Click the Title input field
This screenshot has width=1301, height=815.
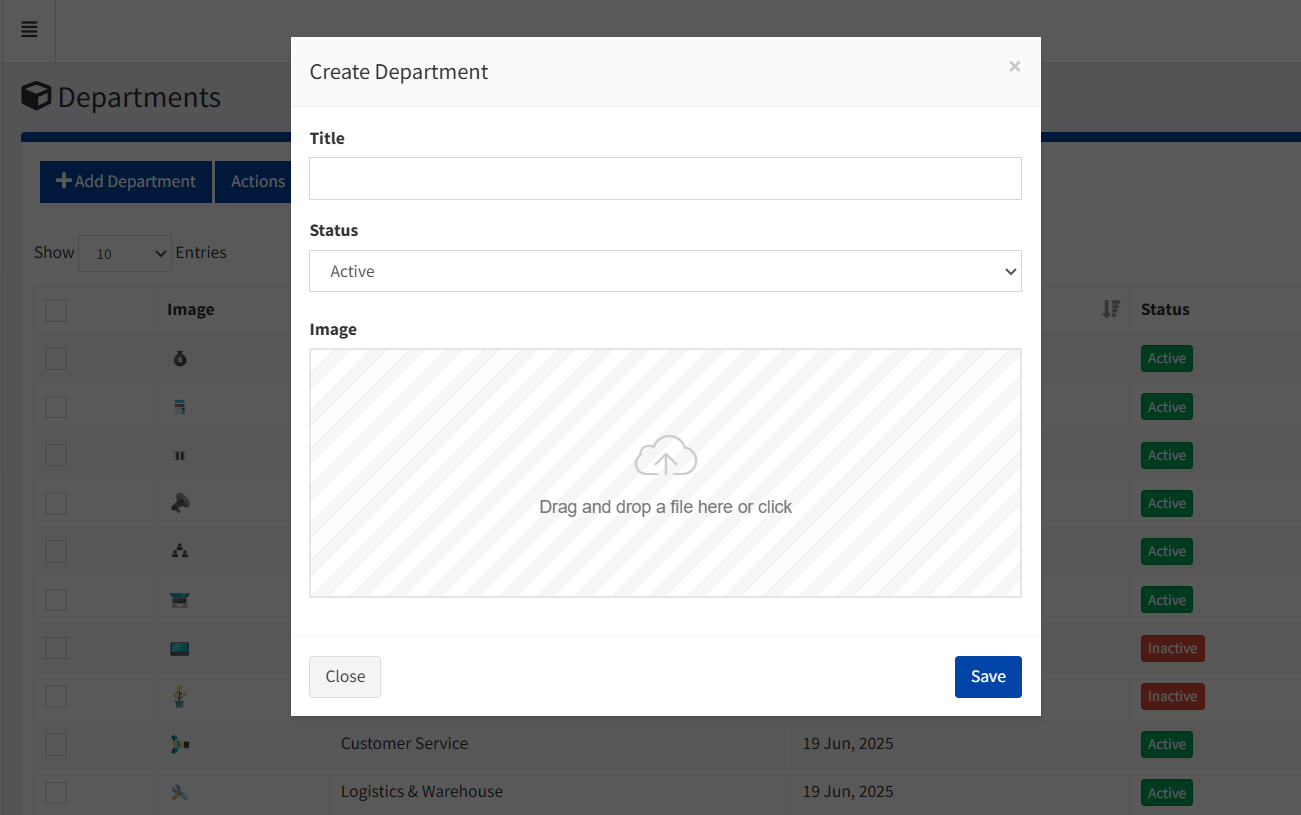click(665, 179)
